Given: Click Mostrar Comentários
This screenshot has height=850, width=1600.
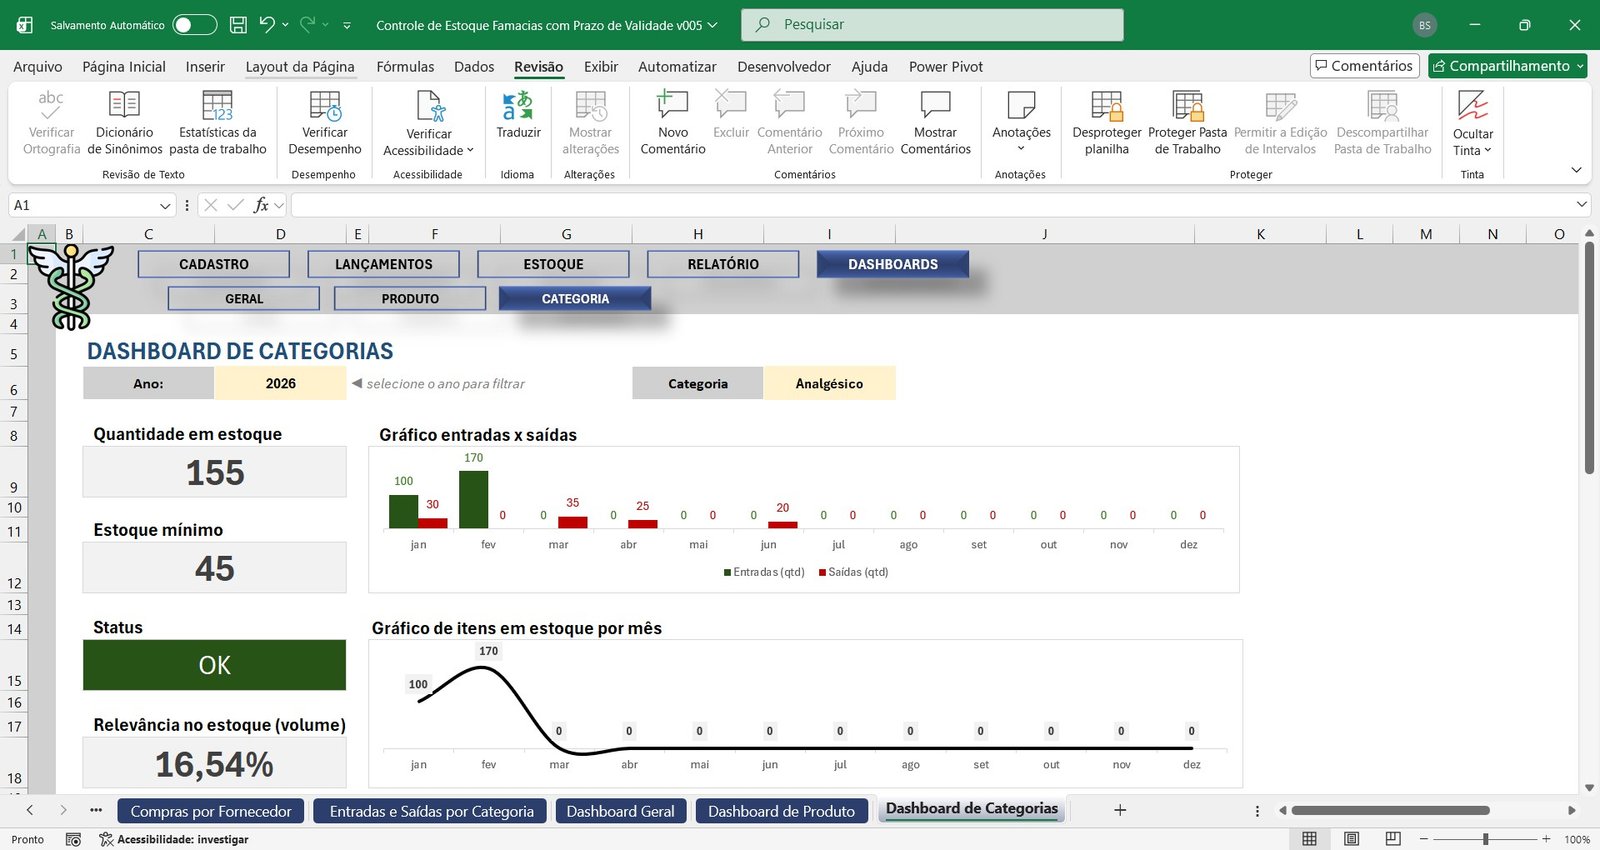Looking at the screenshot, I should 935,123.
